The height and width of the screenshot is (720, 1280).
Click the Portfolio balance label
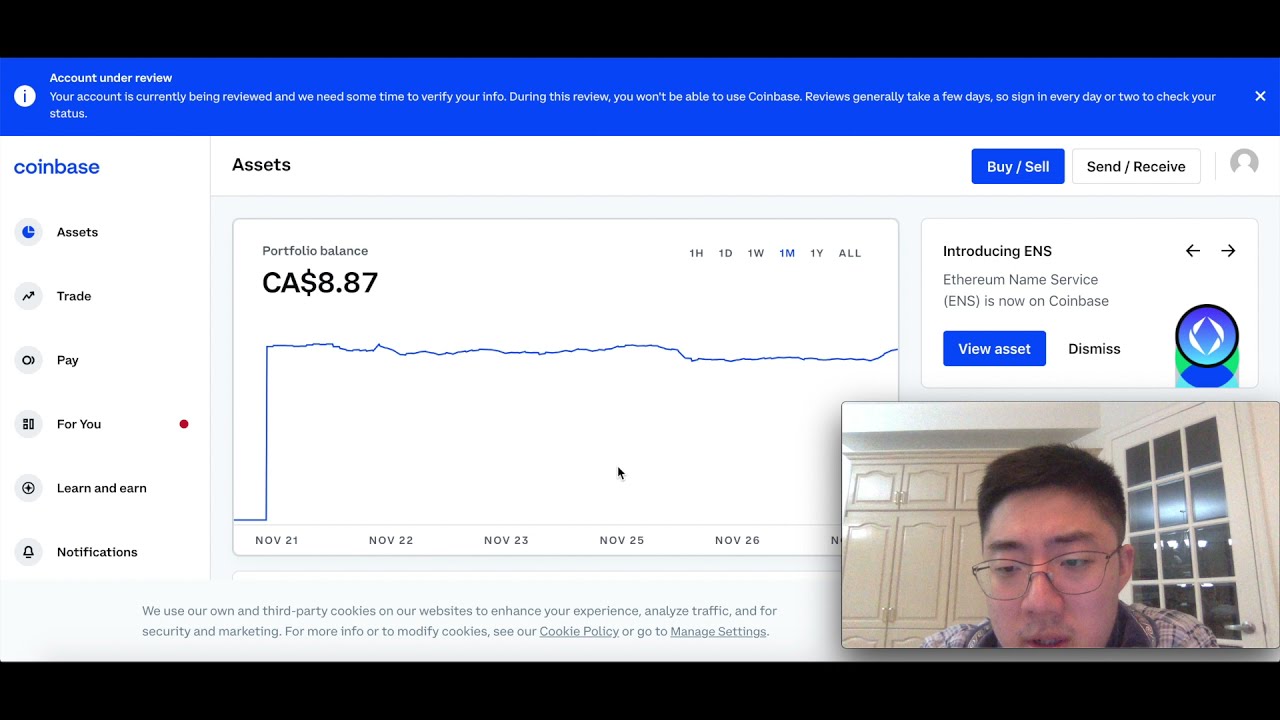point(315,251)
